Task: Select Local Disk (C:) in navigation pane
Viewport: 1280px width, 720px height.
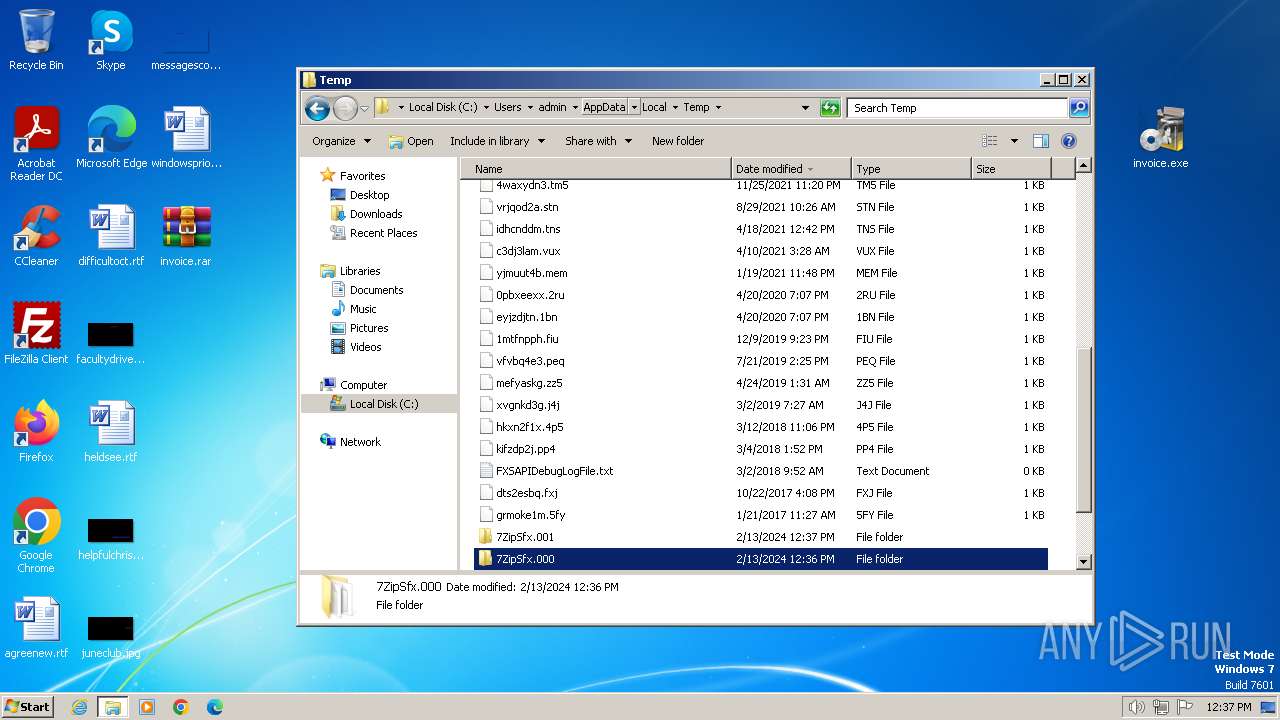Action: pos(379,404)
